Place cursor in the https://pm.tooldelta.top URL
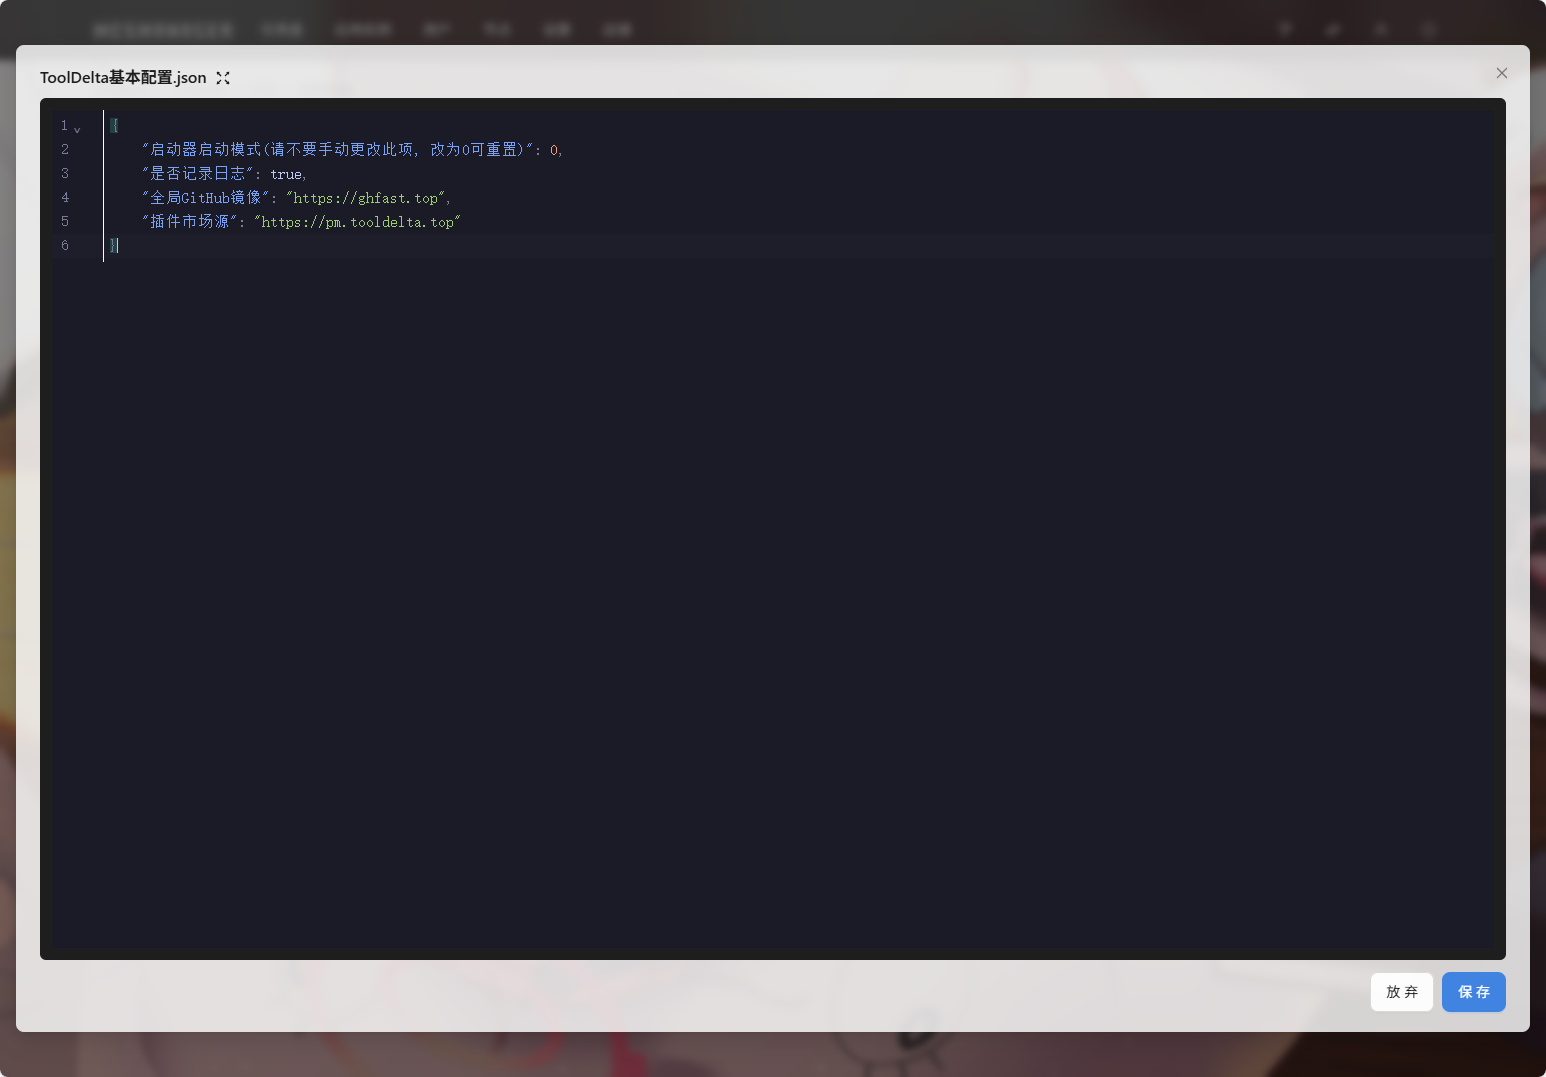This screenshot has height=1077, width=1546. click(x=357, y=222)
